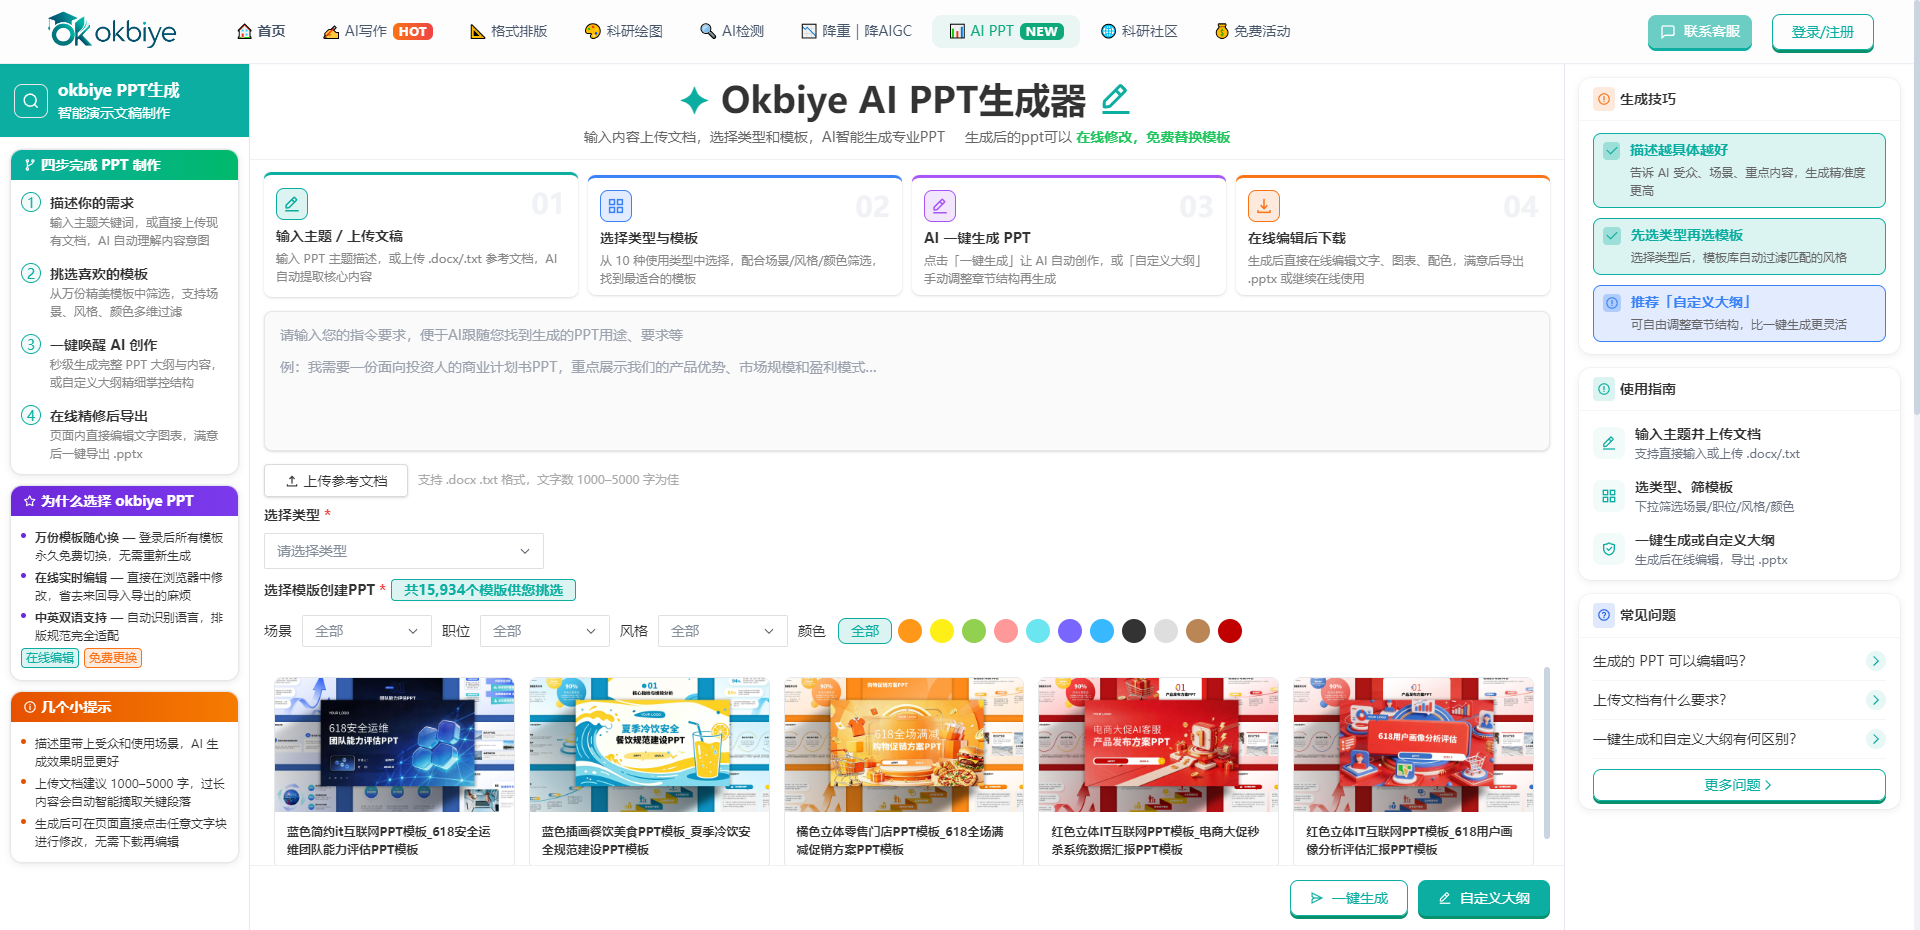The height and width of the screenshot is (930, 1920).
Task: Select the 推荐「自定义大纲」 tip card
Action: point(1739,313)
